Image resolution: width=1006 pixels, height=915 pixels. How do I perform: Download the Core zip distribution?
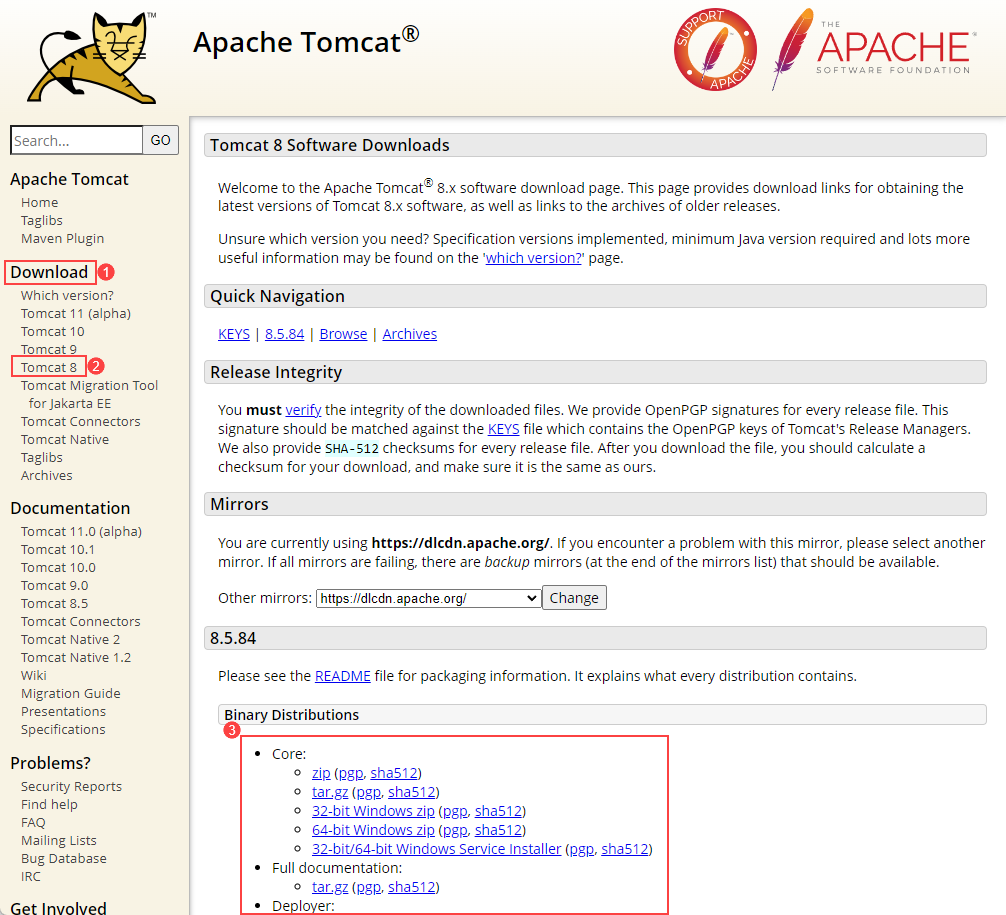coord(320,772)
